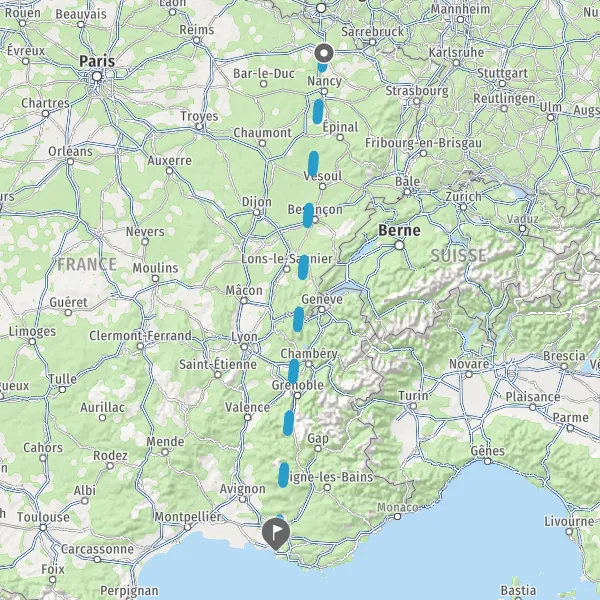Click the Gênes city marker on the coast
The height and width of the screenshot is (600, 600).
click(488, 461)
